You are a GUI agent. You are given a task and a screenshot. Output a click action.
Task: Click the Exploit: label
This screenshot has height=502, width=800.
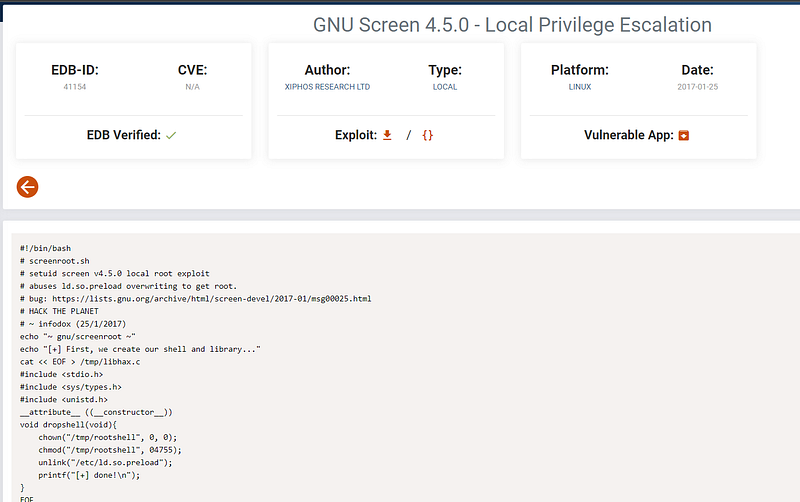tap(356, 135)
